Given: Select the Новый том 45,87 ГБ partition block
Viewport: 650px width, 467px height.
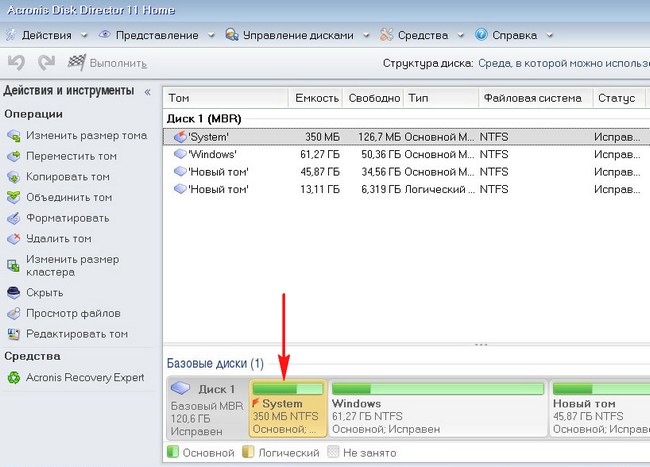Looking at the screenshot, I should point(599,409).
